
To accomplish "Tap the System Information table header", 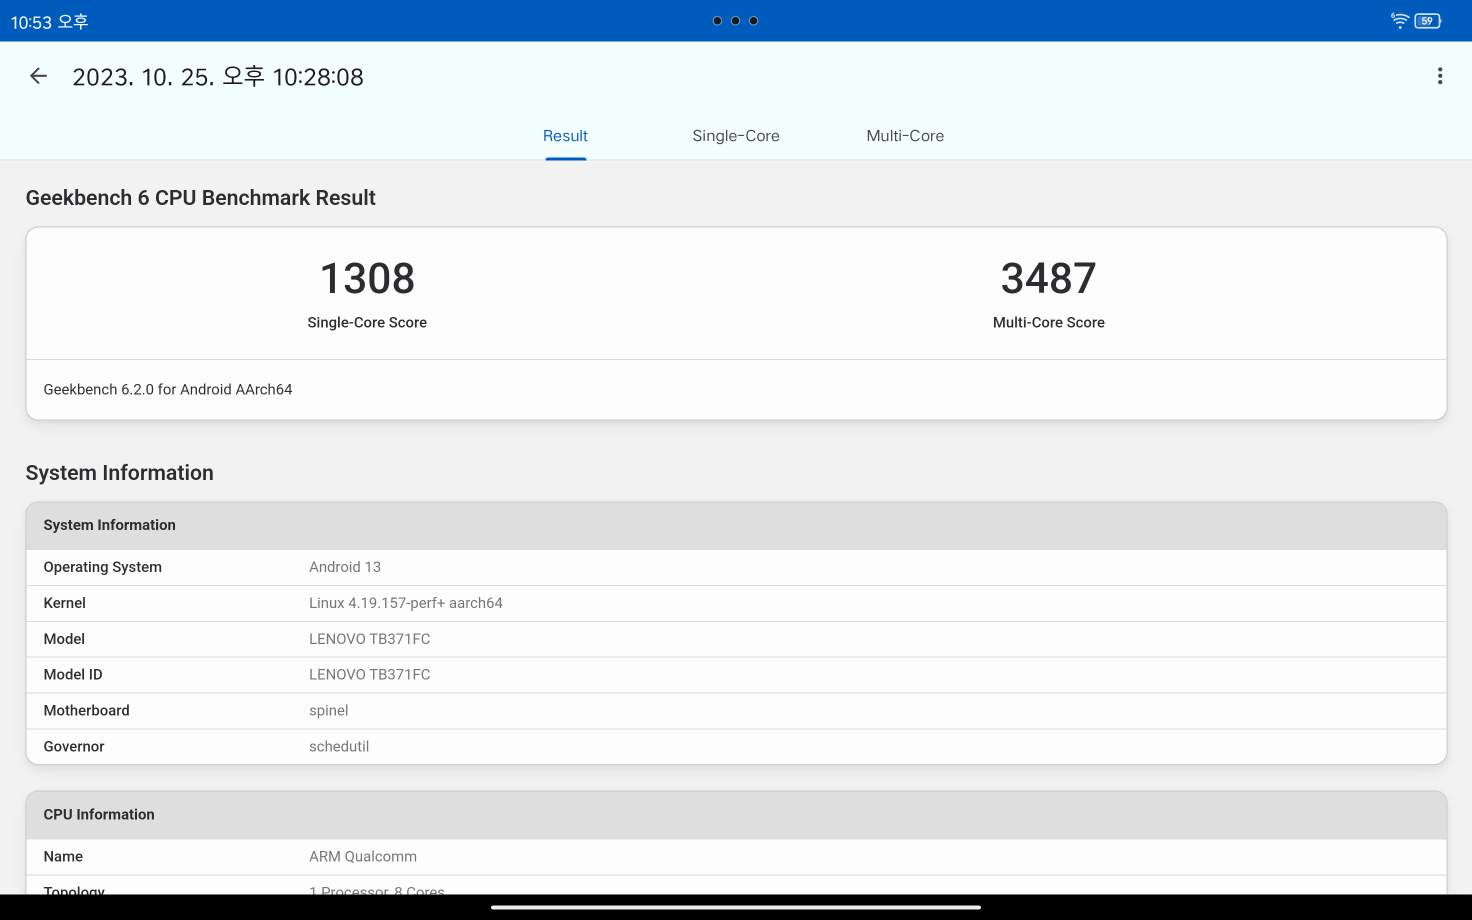I will tap(736, 526).
